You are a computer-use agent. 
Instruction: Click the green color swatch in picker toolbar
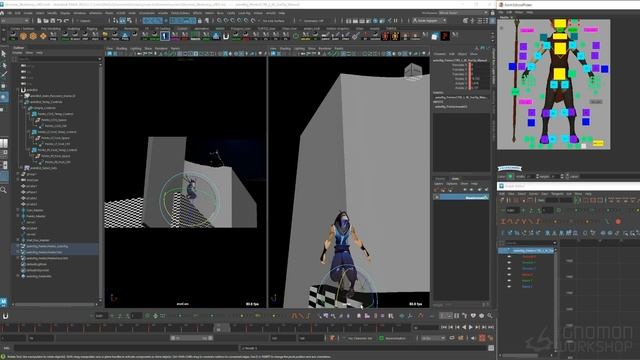pyautogui.click(x=510, y=176)
